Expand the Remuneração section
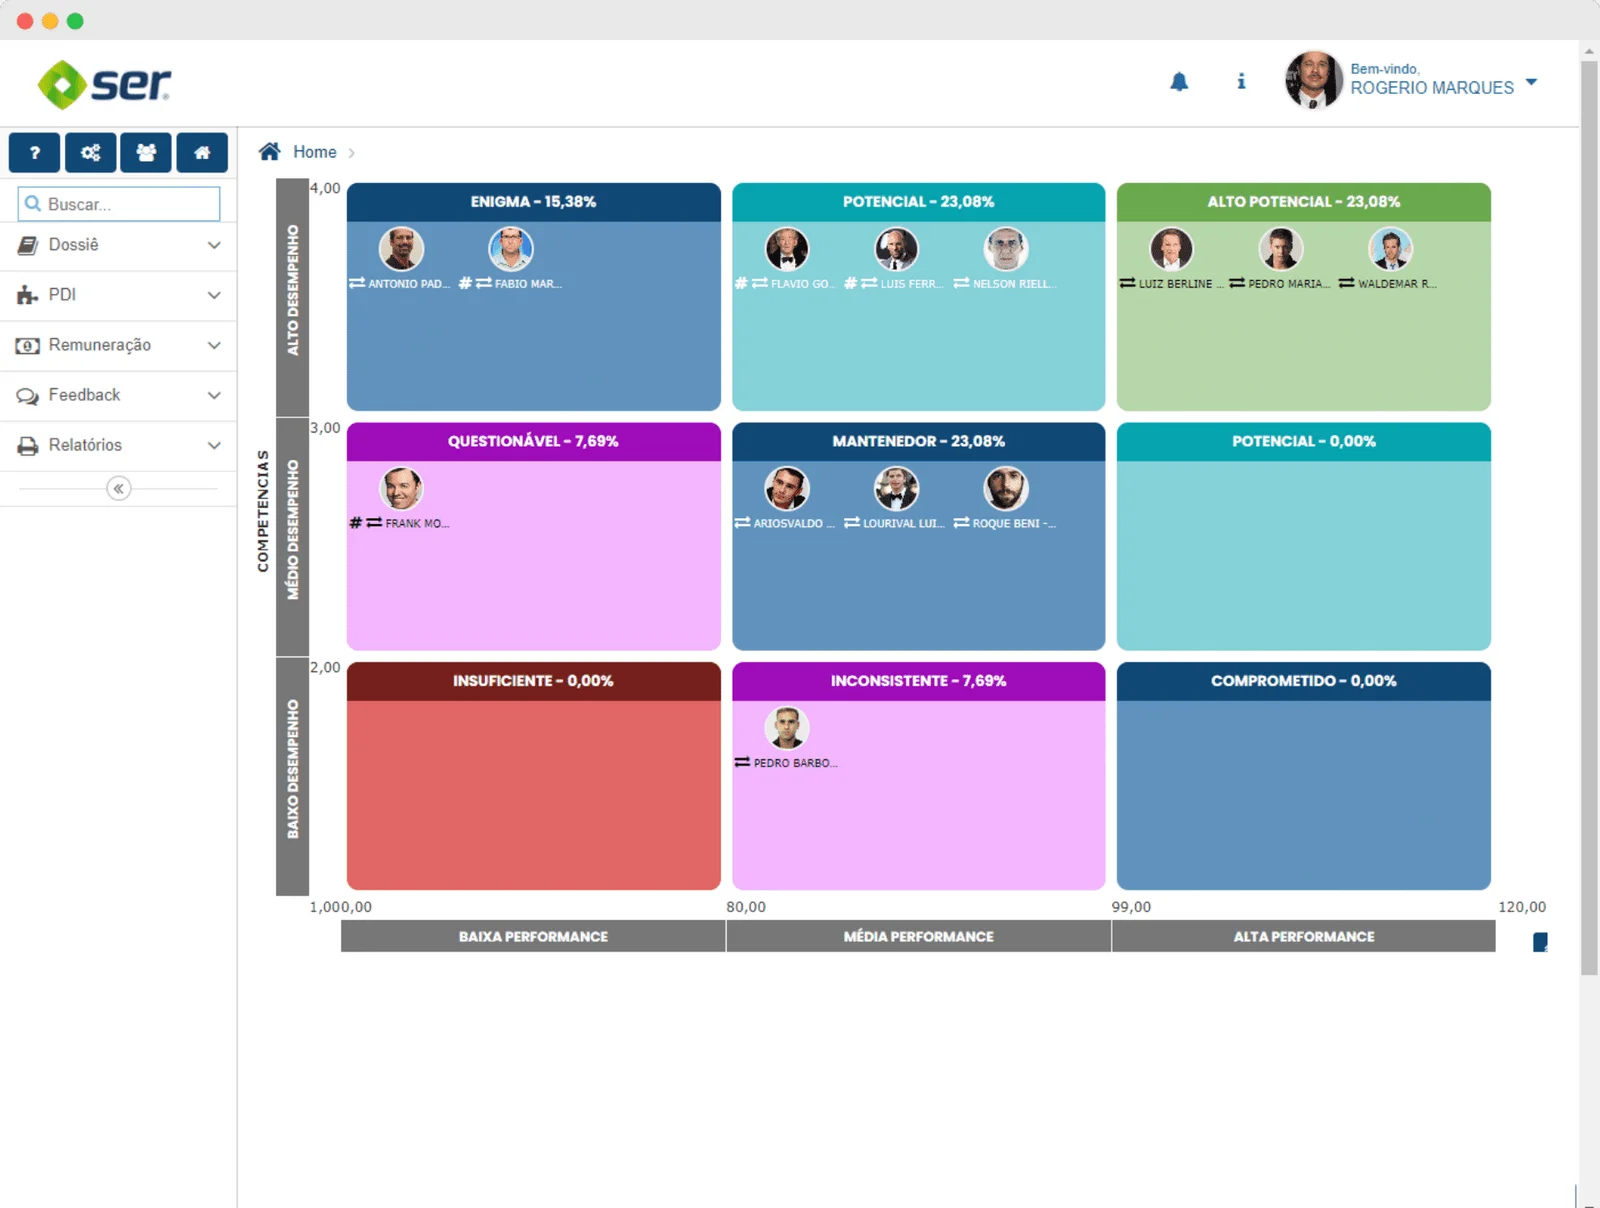This screenshot has height=1208, width=1600. click(118, 345)
